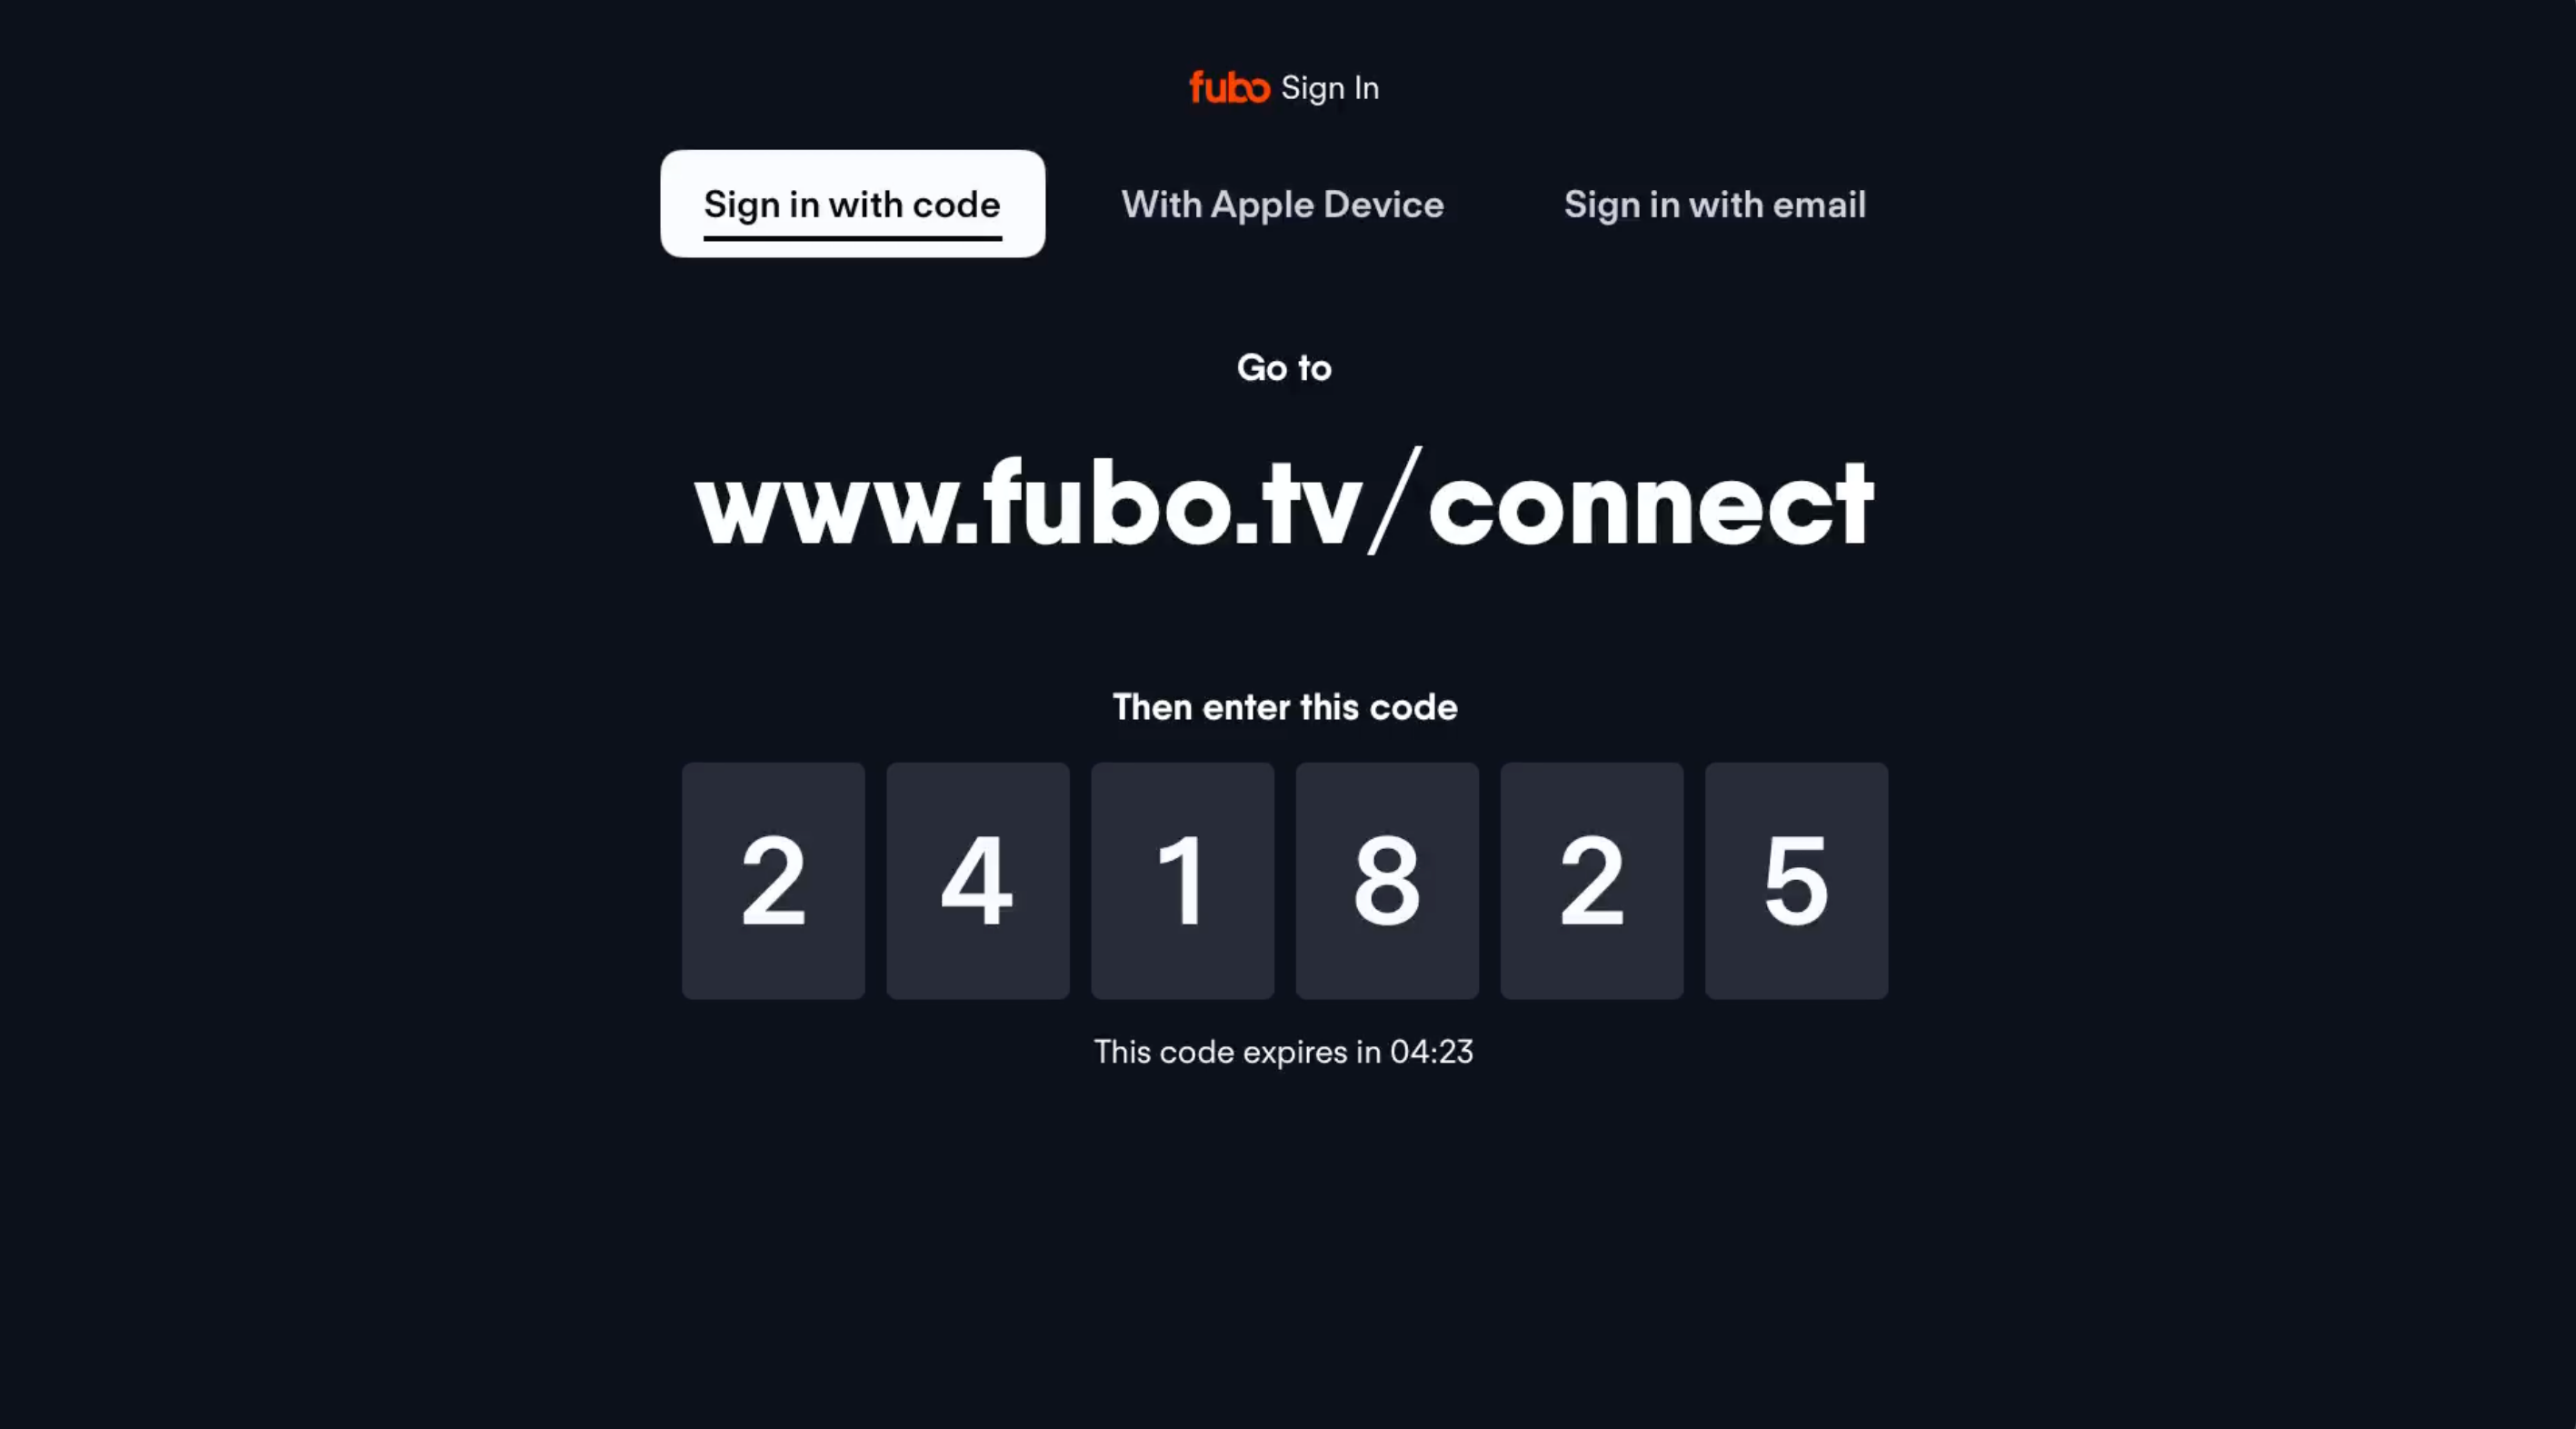The width and height of the screenshot is (2576, 1429).
Task: Click the digit '8' code tile
Action: point(1386,880)
